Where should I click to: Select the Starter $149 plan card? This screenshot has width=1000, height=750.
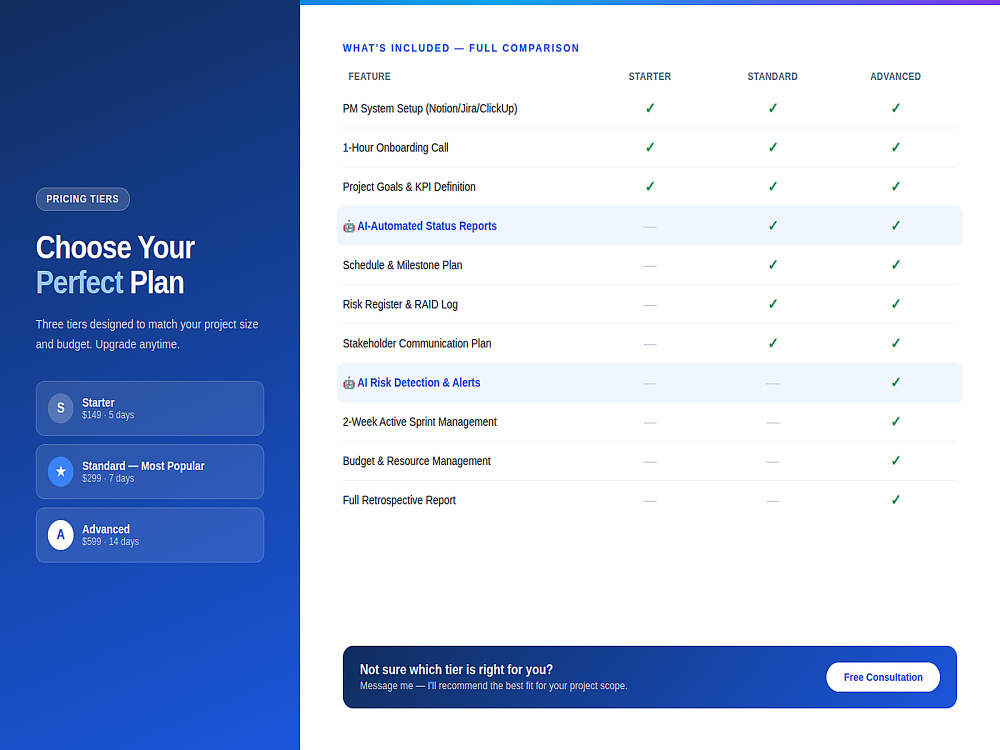point(150,408)
